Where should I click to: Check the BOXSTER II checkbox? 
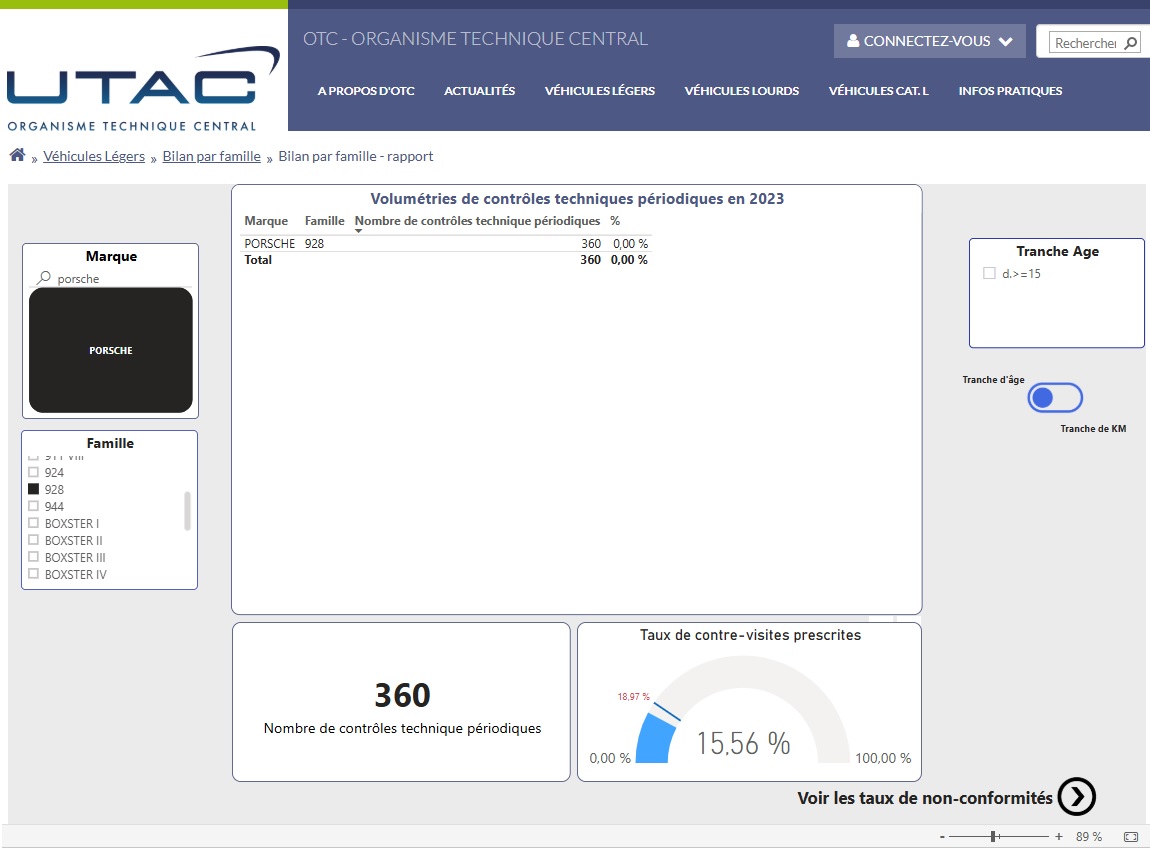(33, 540)
